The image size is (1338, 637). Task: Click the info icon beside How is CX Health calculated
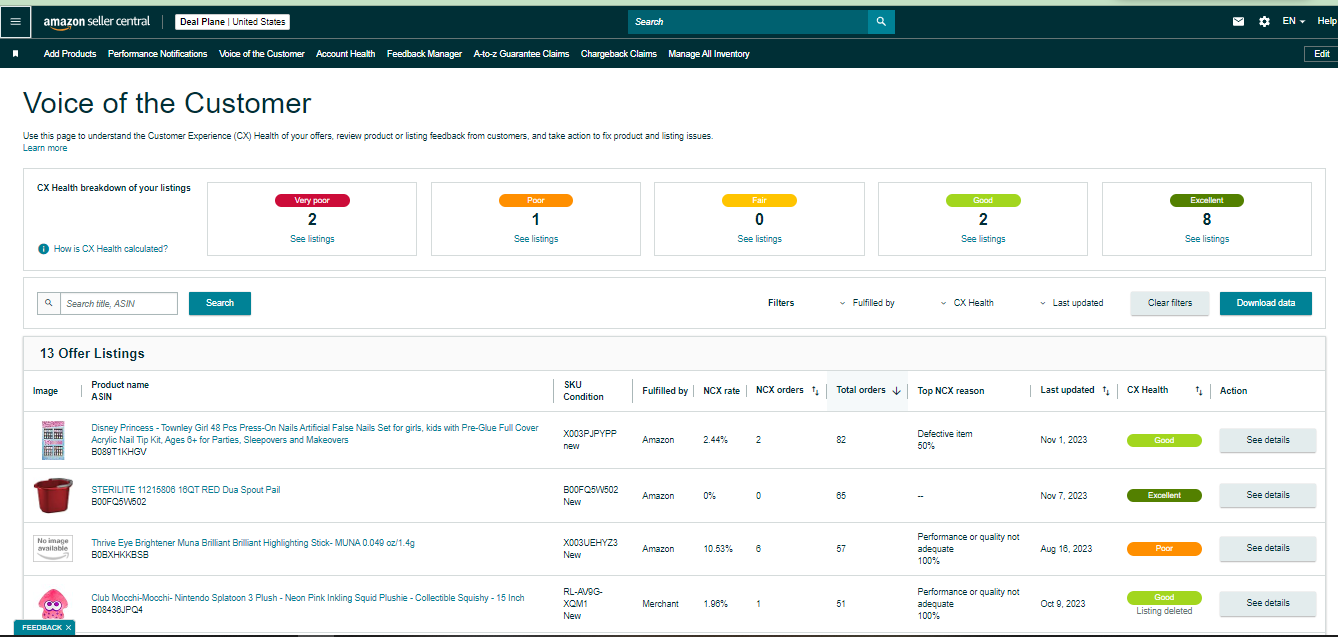click(43, 249)
